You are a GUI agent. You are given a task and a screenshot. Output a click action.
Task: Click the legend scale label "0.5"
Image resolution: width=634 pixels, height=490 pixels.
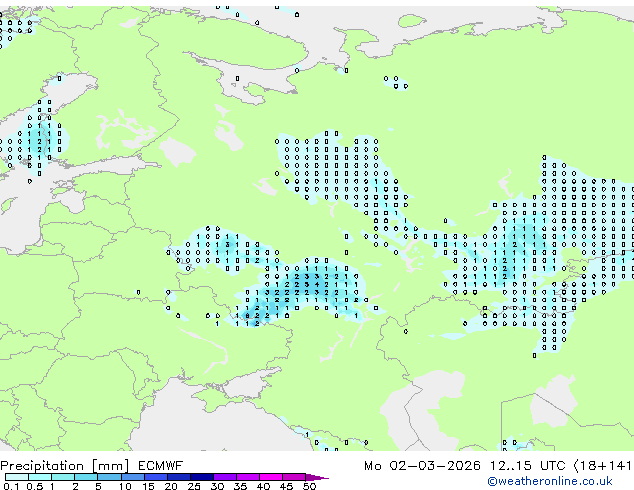coord(35,486)
